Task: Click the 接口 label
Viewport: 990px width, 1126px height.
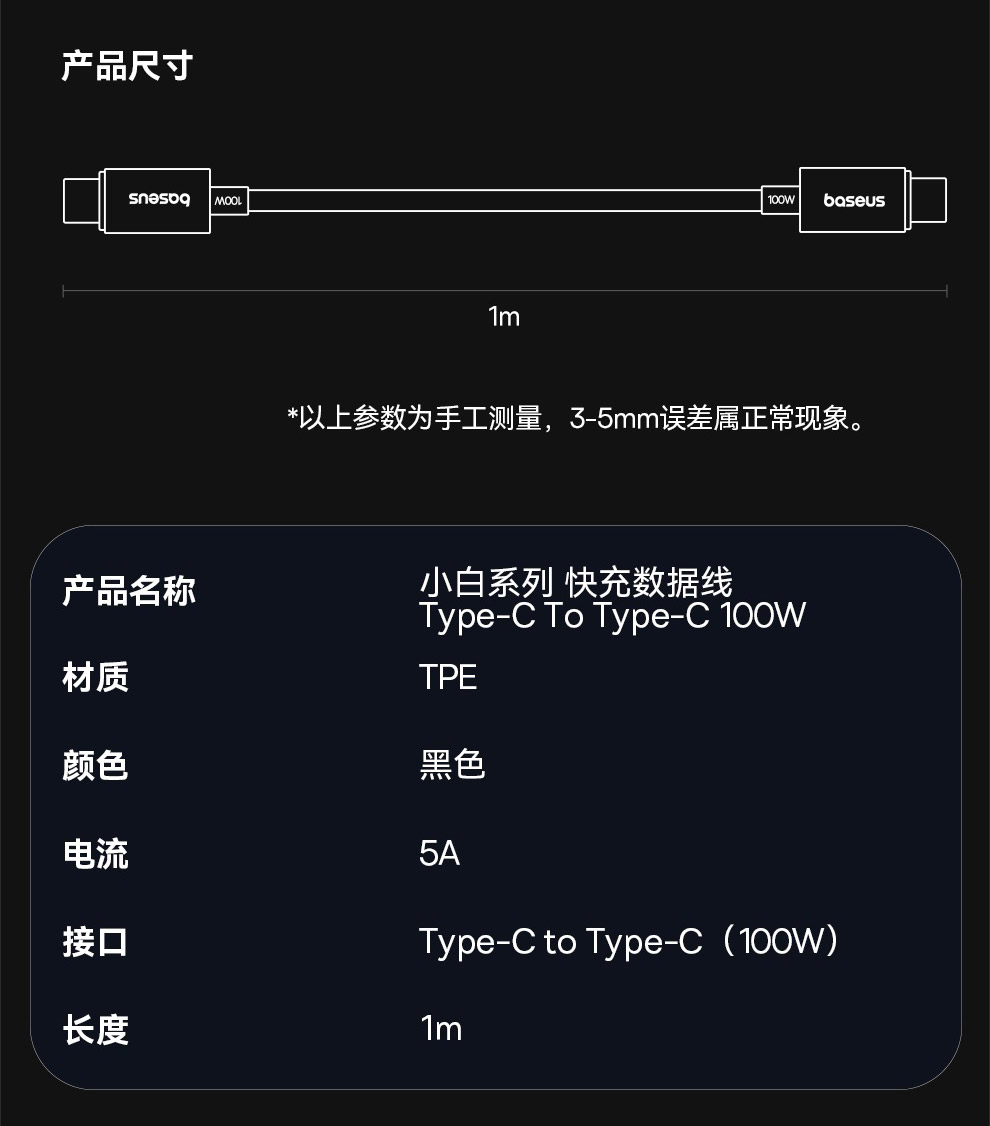Action: coord(95,941)
